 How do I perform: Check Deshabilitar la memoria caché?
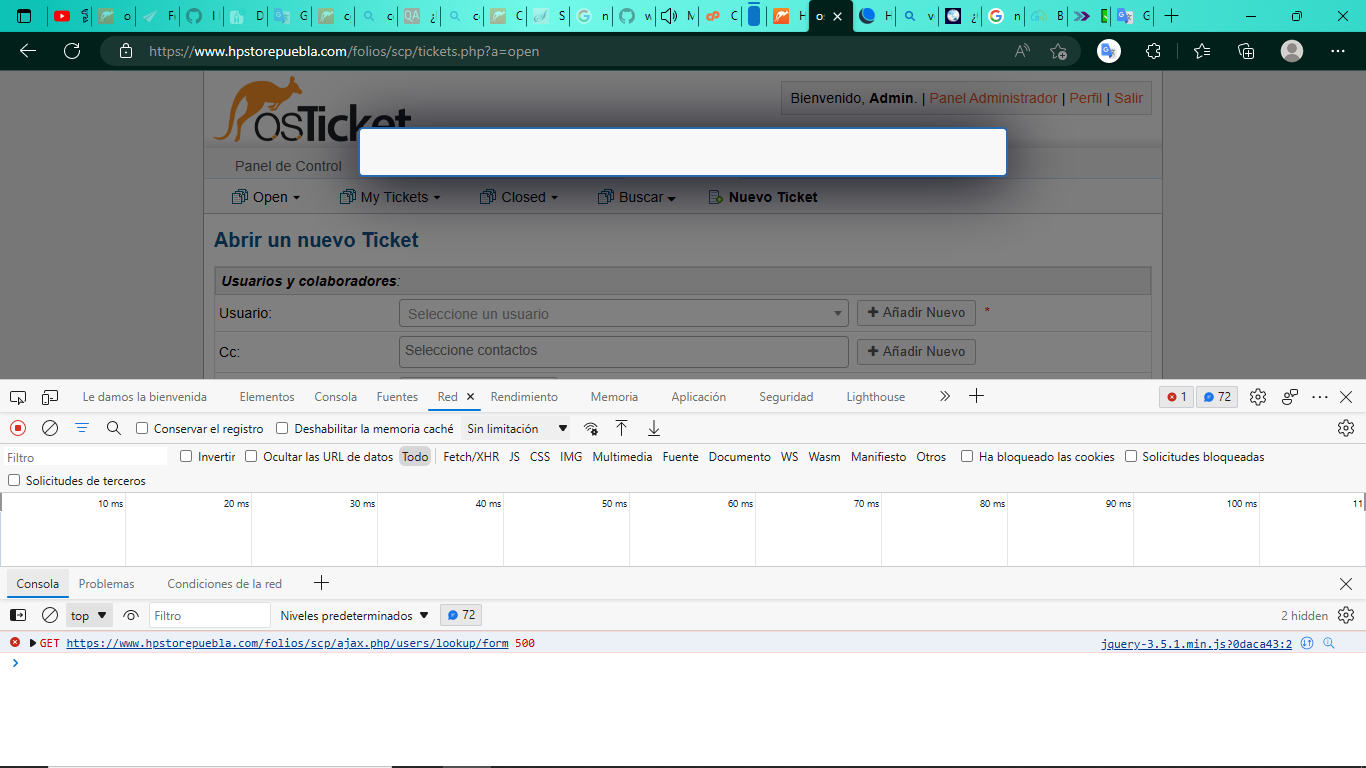tap(283, 428)
